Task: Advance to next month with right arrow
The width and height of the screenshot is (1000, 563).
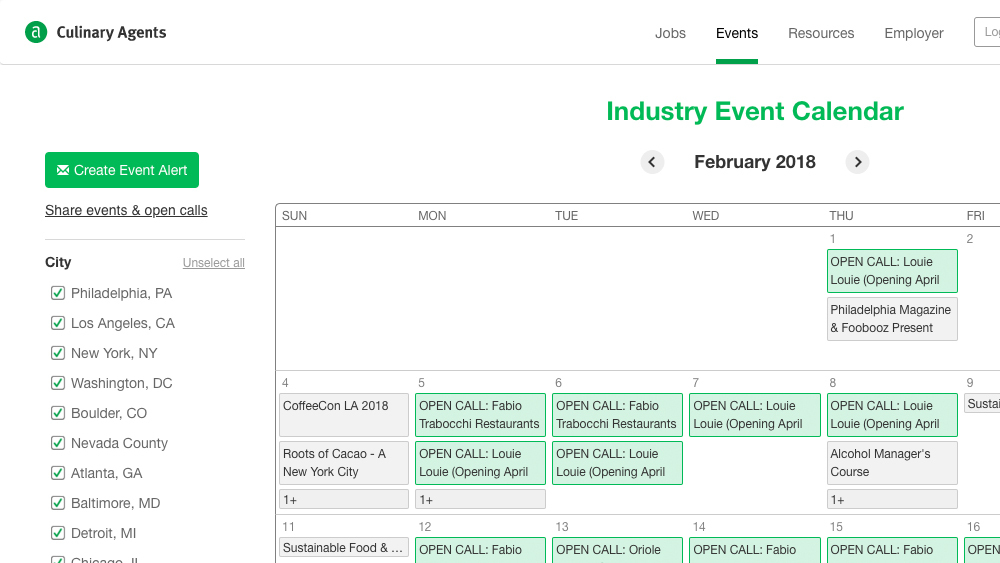Action: coord(858,162)
